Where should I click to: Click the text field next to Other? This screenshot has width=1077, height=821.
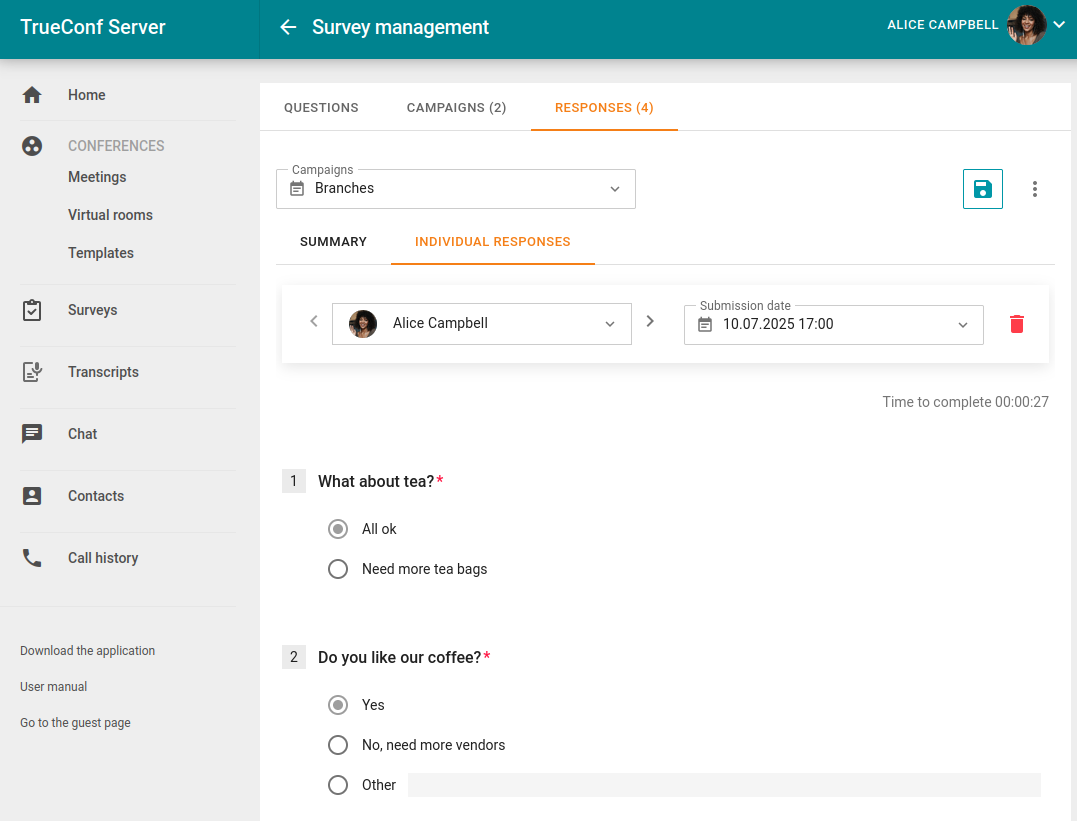pos(723,785)
